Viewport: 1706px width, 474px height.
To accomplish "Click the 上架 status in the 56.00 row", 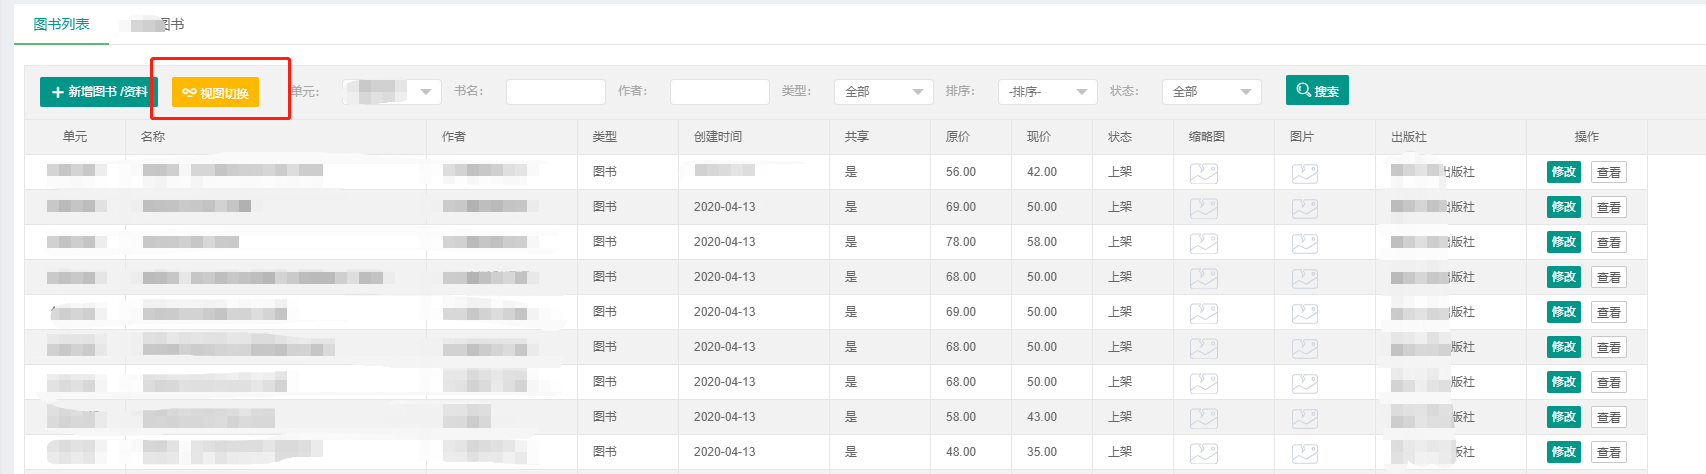I will click(x=1120, y=172).
